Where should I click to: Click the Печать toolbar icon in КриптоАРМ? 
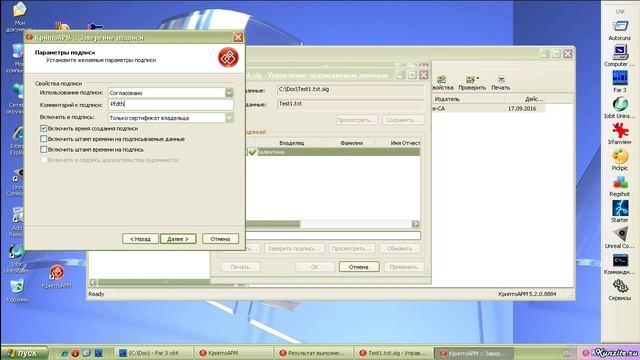point(501,83)
